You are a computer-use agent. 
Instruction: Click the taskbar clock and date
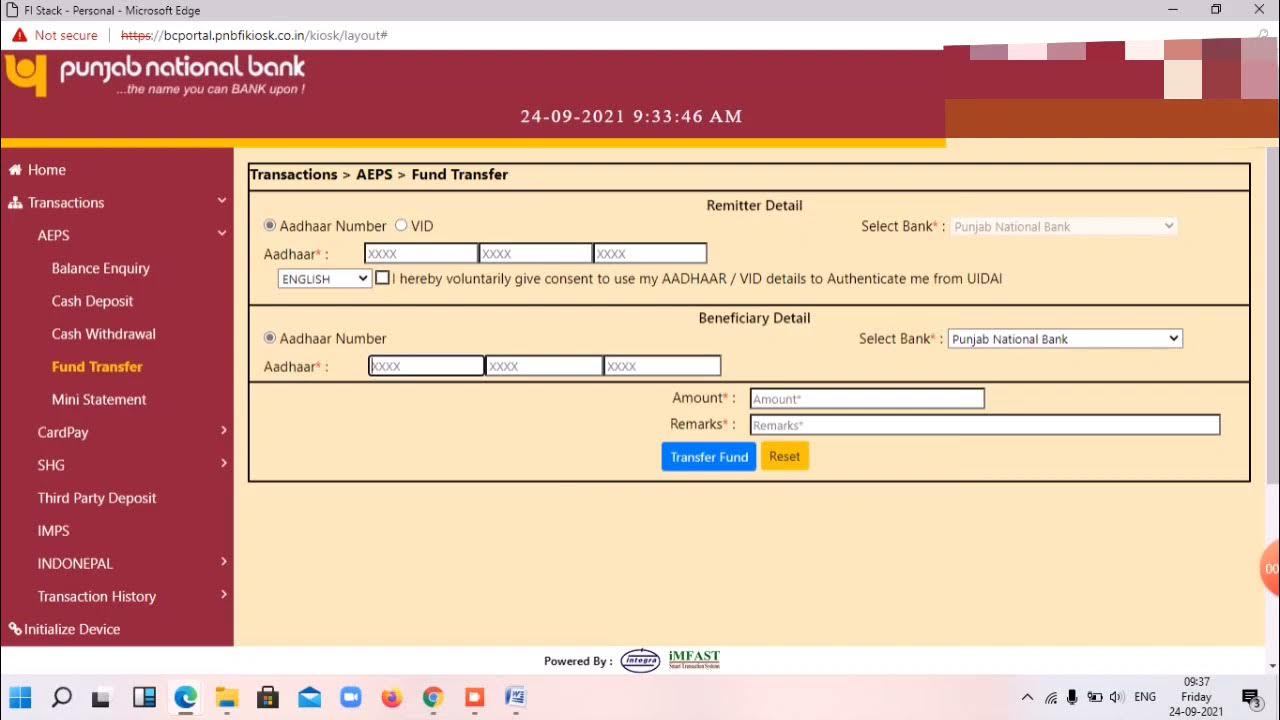1196,697
